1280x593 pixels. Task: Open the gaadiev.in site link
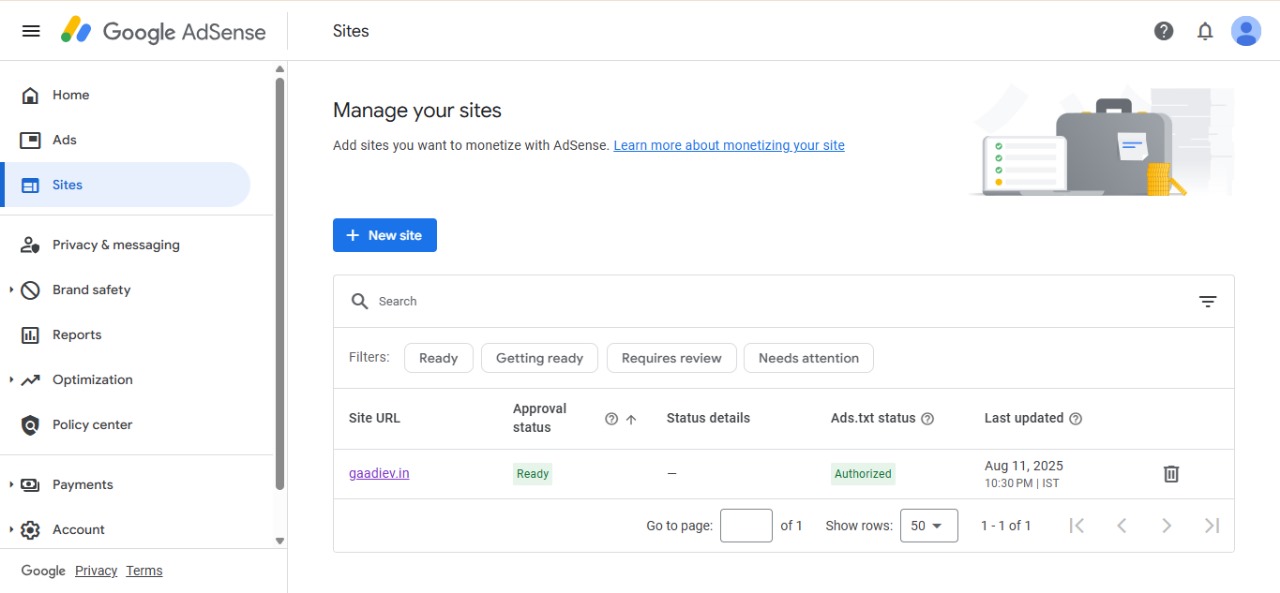(x=379, y=474)
